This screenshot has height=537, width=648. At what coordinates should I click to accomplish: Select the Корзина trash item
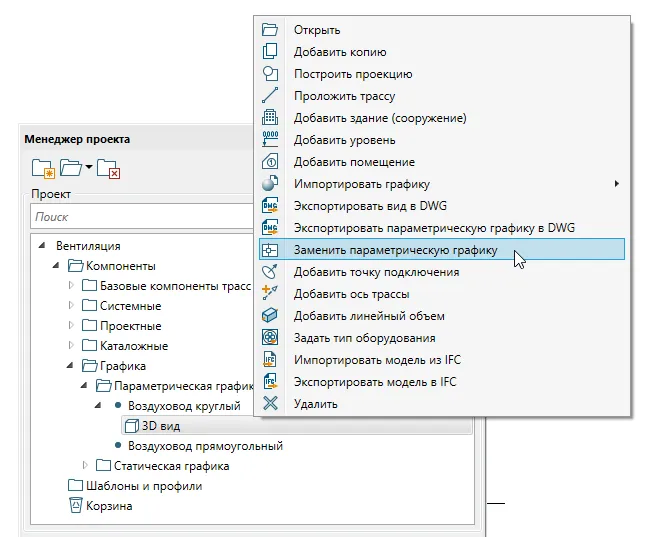pyautogui.click(x=109, y=506)
